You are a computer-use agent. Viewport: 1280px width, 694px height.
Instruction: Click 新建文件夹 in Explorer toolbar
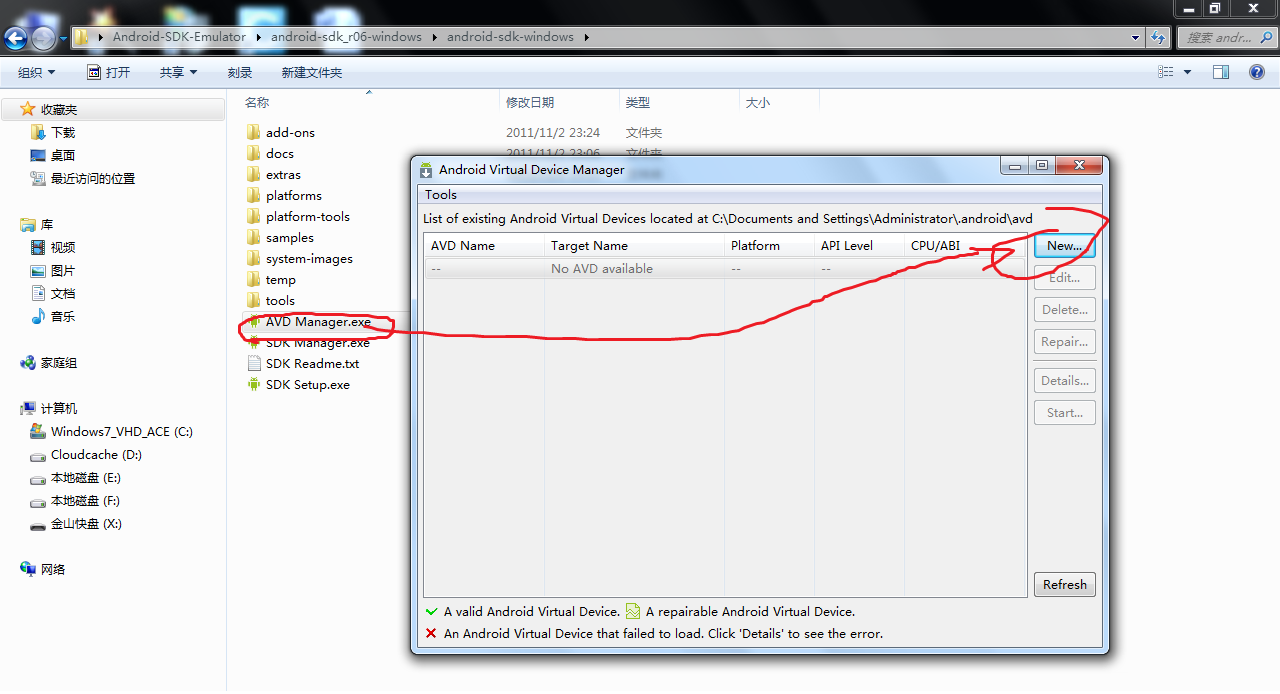[x=312, y=72]
